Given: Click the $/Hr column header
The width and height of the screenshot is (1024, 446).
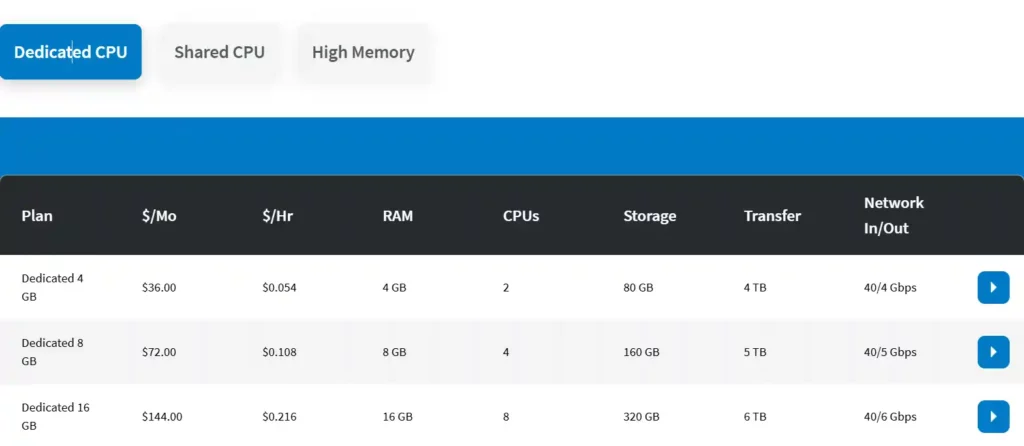Looking at the screenshot, I should point(278,215).
